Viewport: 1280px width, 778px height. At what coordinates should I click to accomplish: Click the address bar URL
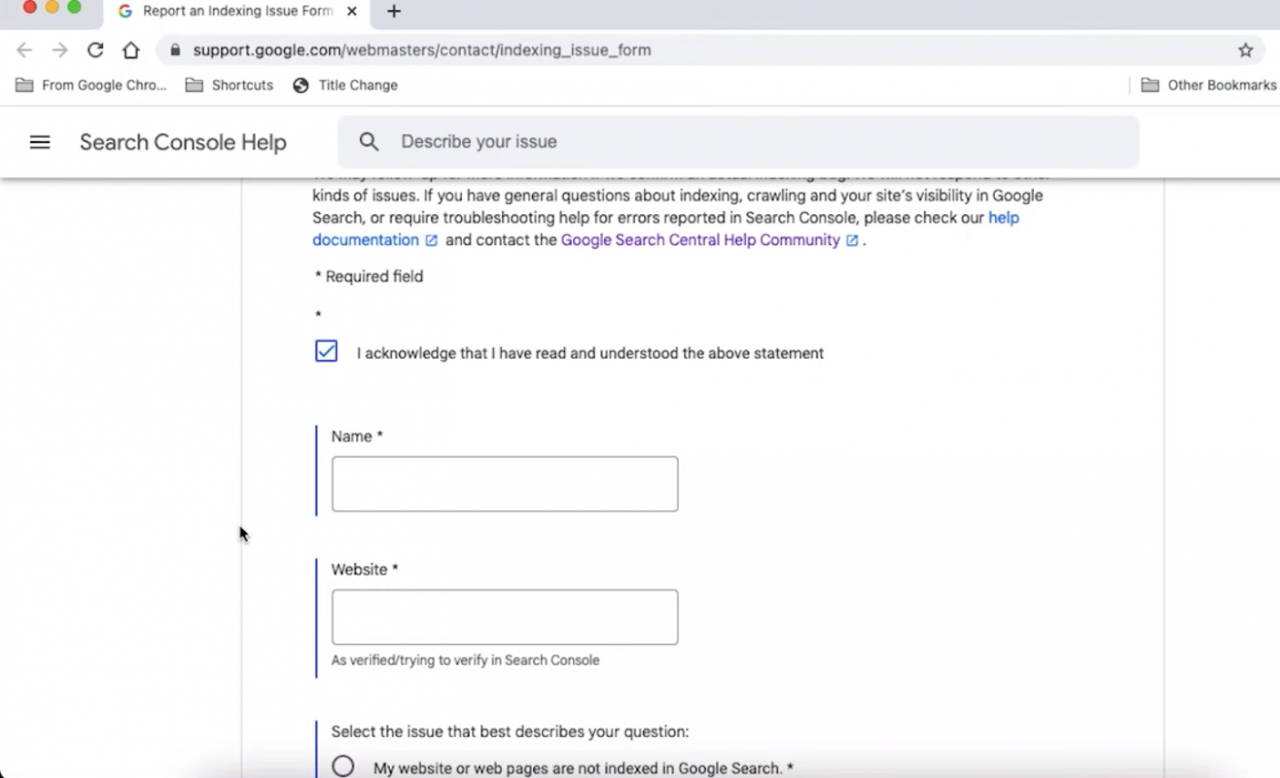[422, 50]
